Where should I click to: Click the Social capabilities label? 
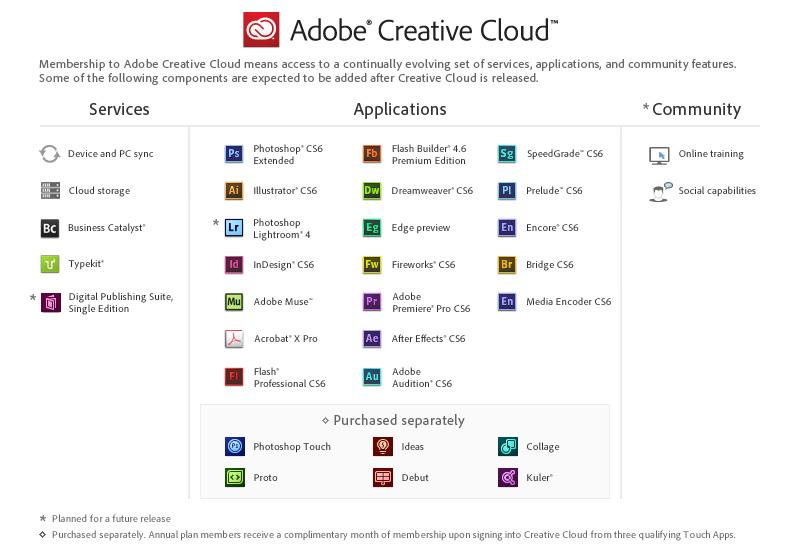[x=717, y=190]
